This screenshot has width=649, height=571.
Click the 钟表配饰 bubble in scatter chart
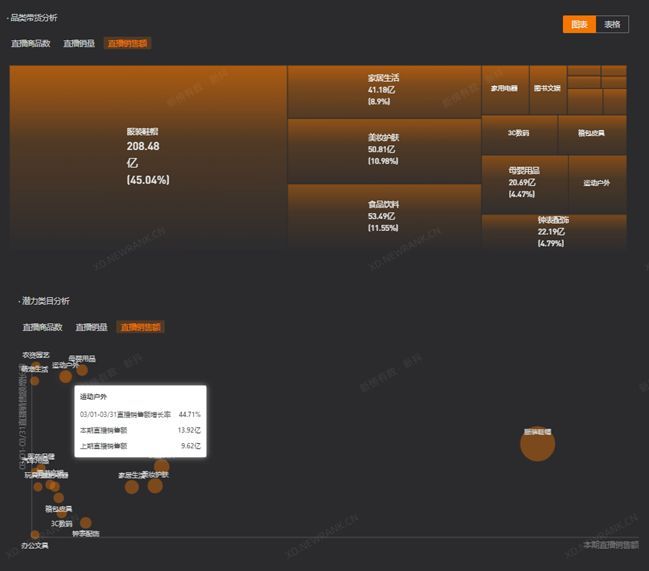click(86, 523)
